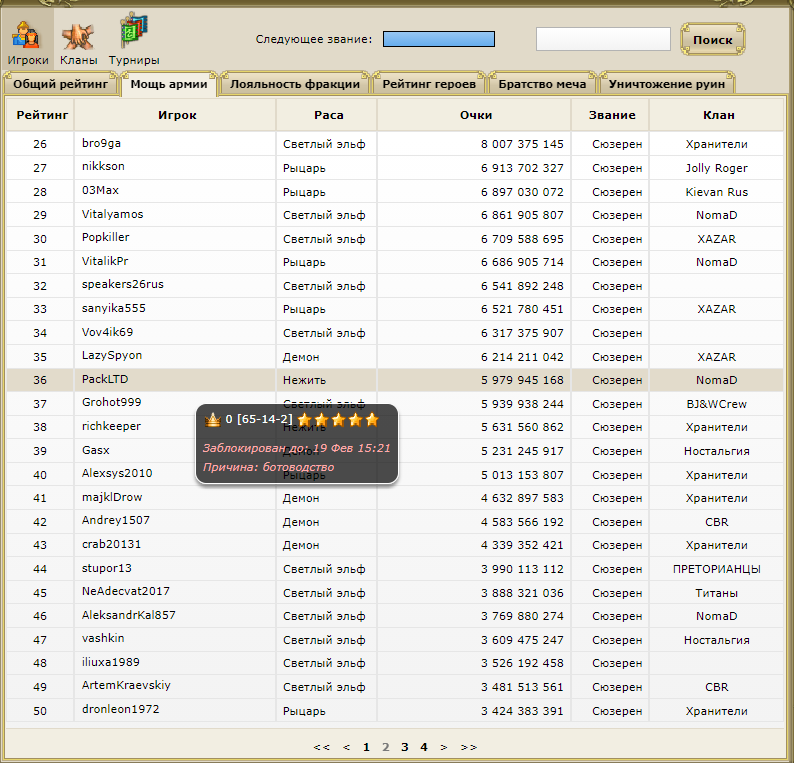Go to the next page with >

point(444,747)
